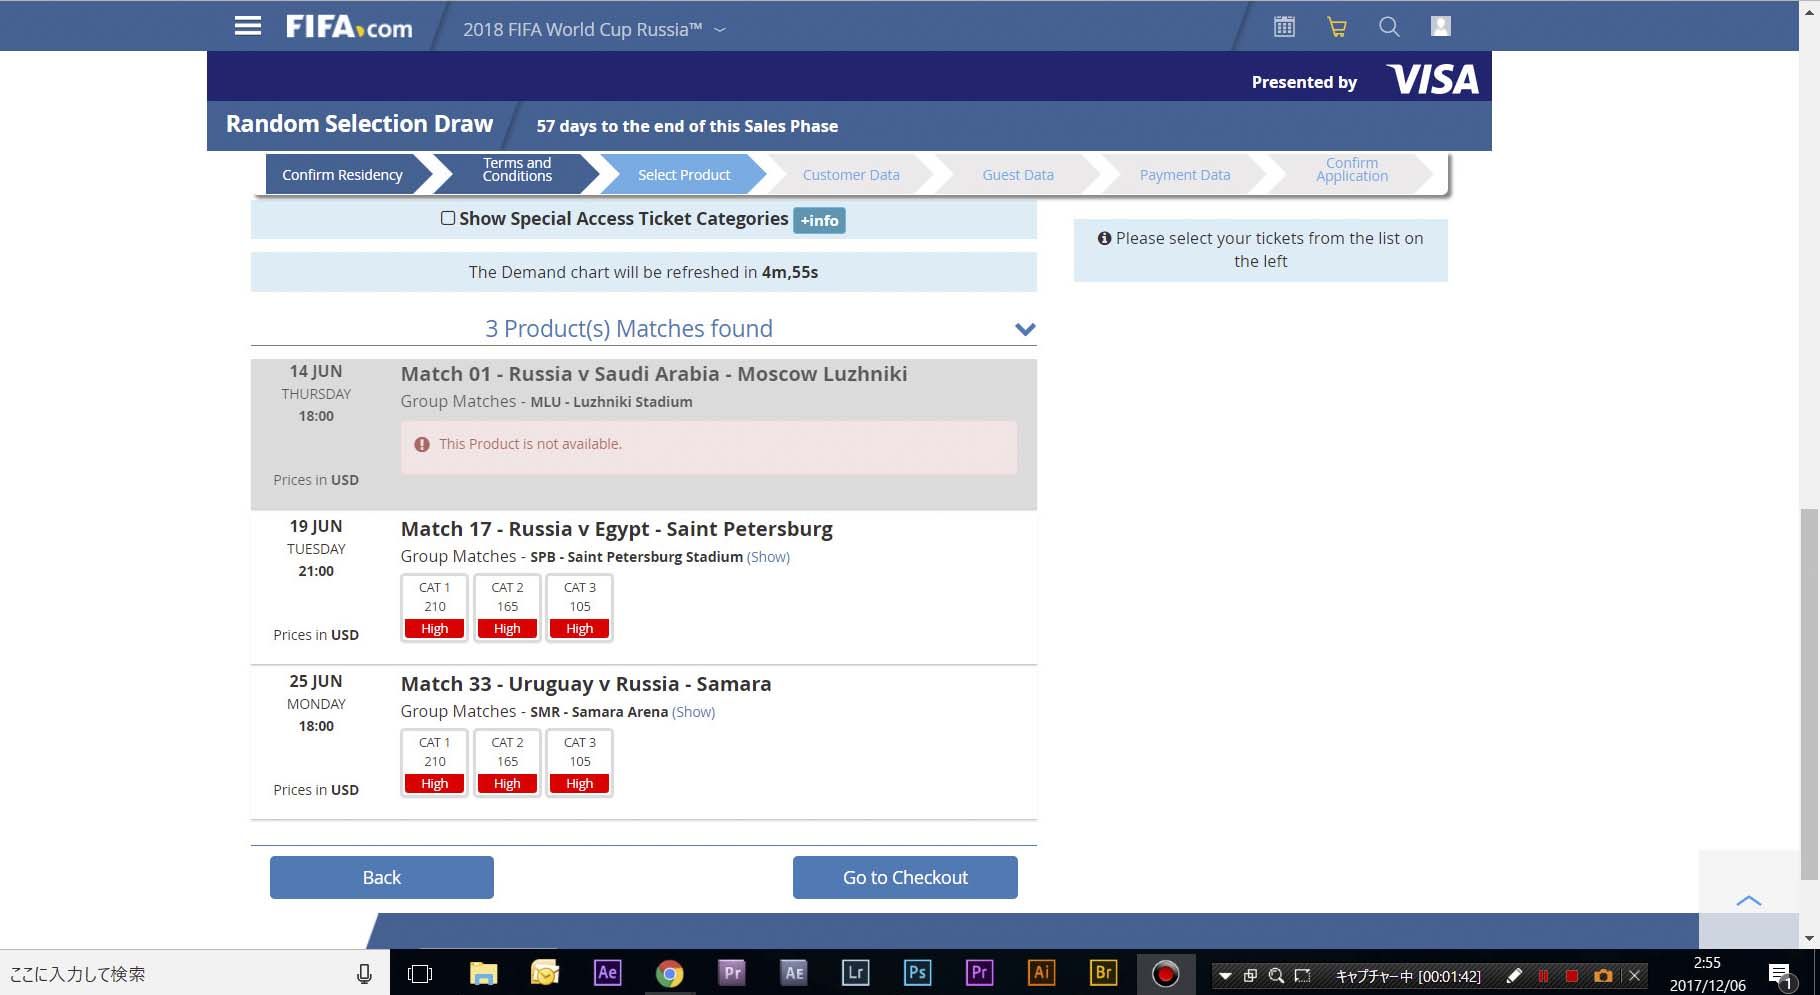Screen dimensions: 1820x995
Task: Open the match calendar icon
Action: click(x=1284, y=27)
